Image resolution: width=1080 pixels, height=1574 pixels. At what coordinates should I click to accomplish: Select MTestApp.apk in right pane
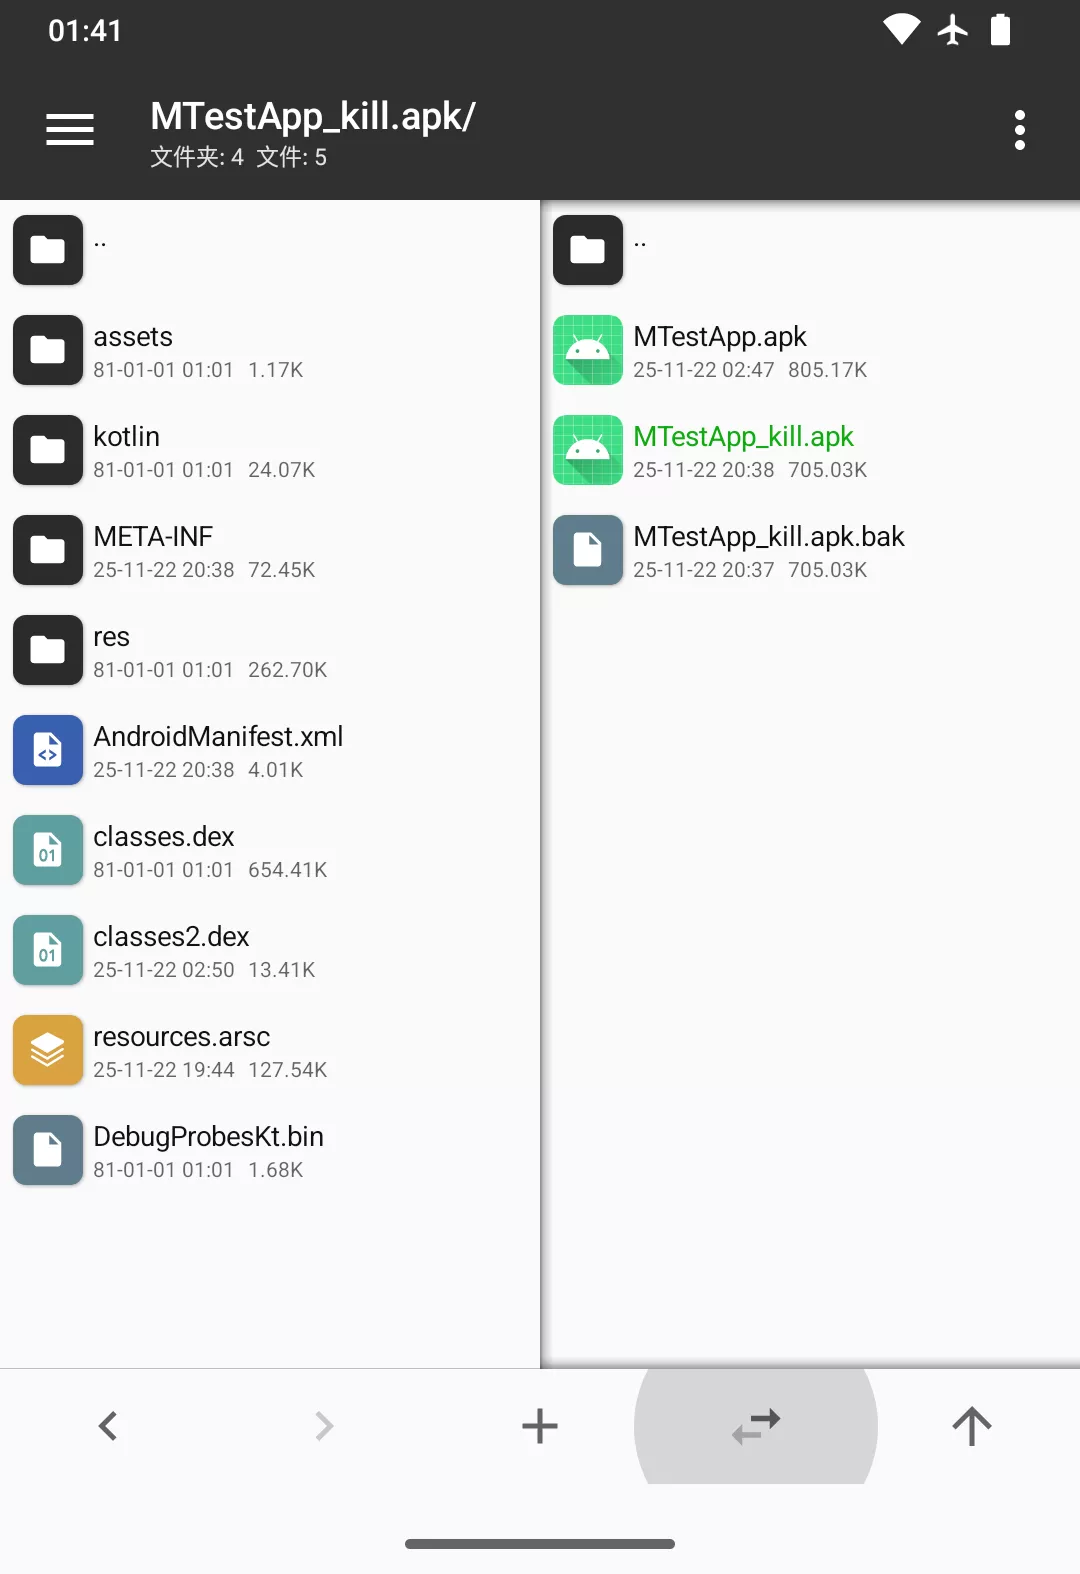pyautogui.click(x=811, y=350)
